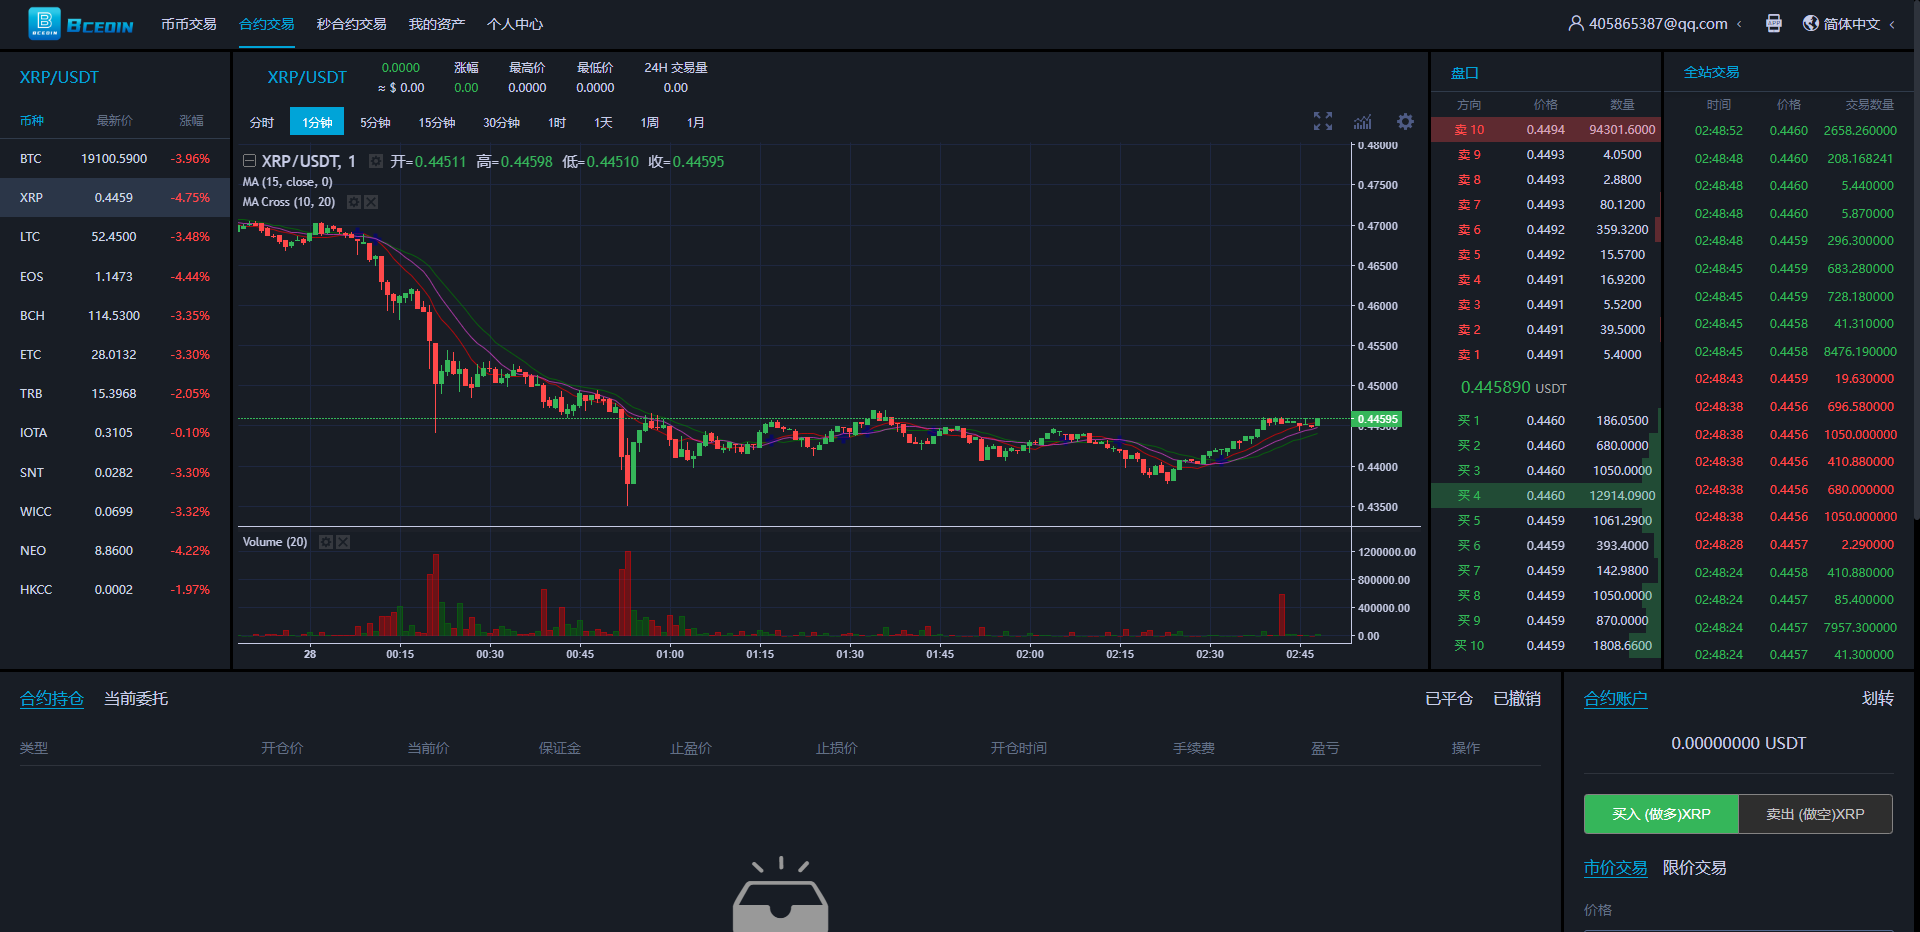
Task: Click the 盘口 order book header
Action: coord(1465,73)
